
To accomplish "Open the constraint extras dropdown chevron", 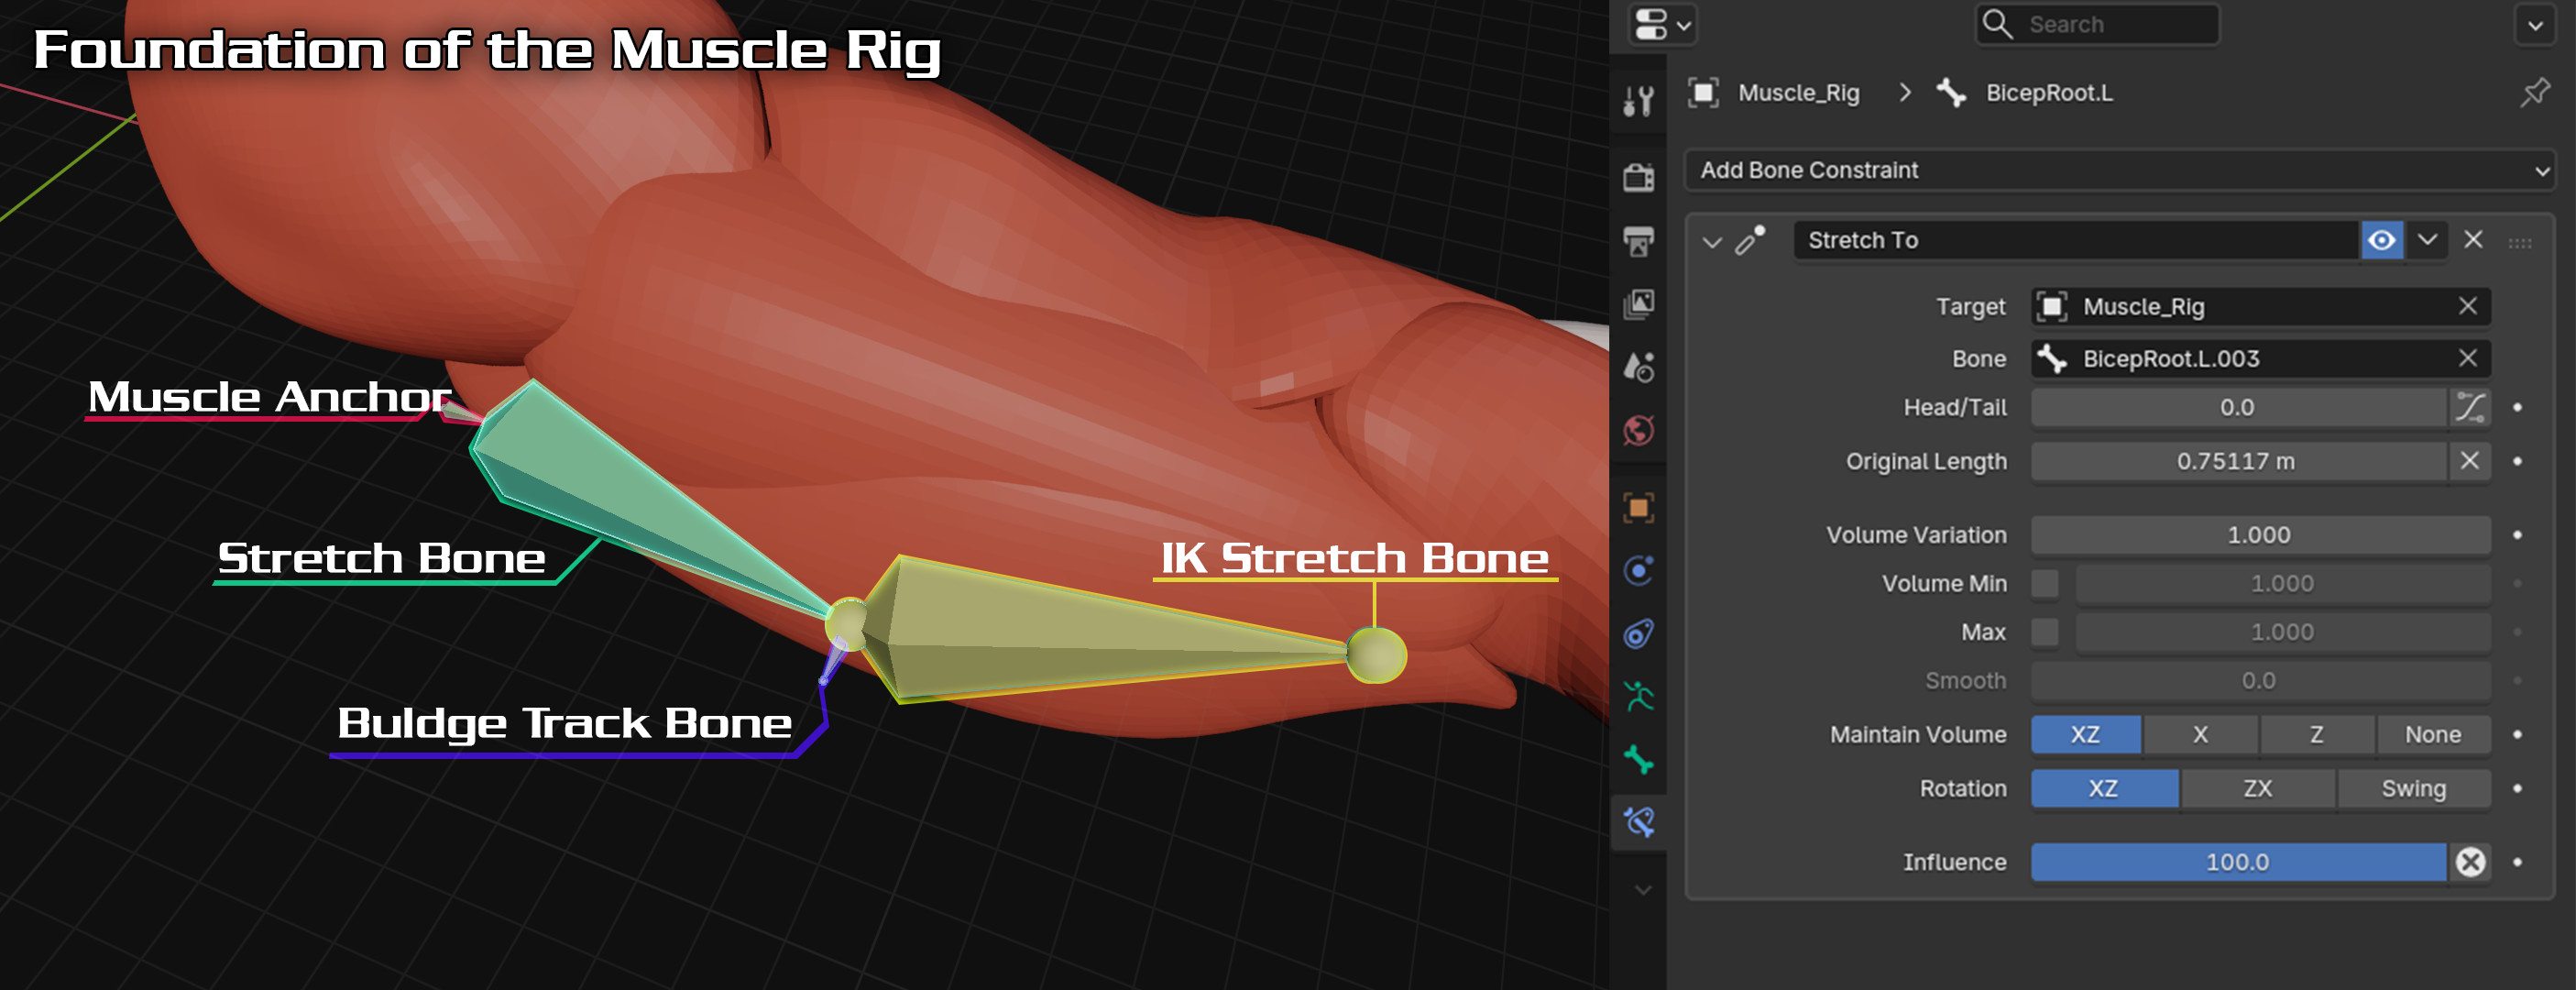I will coord(2424,240).
